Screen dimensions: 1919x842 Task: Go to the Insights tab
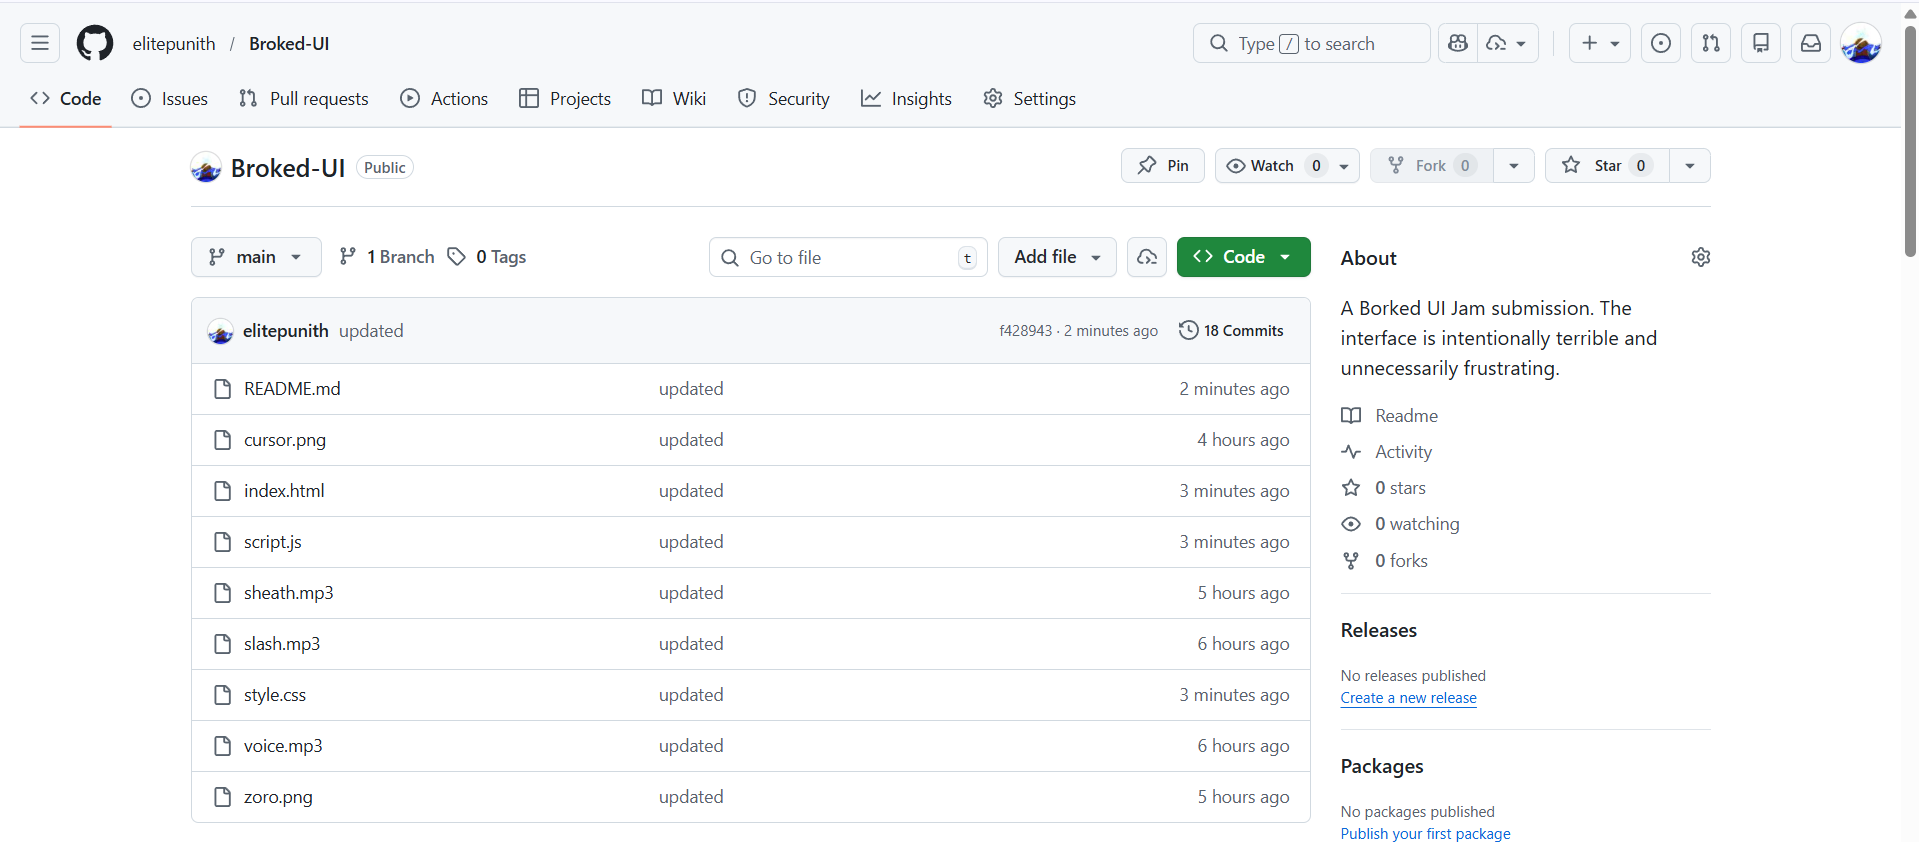906,98
